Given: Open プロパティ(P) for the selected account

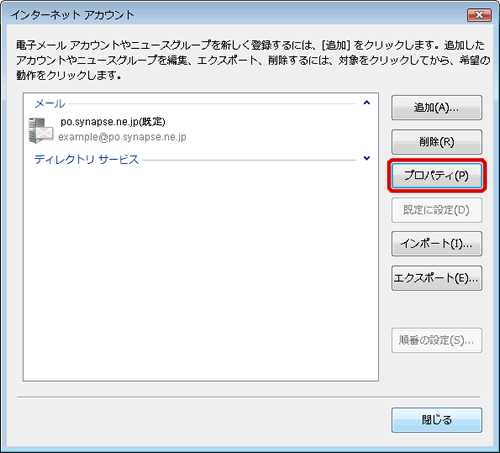Looking at the screenshot, I should [x=437, y=176].
